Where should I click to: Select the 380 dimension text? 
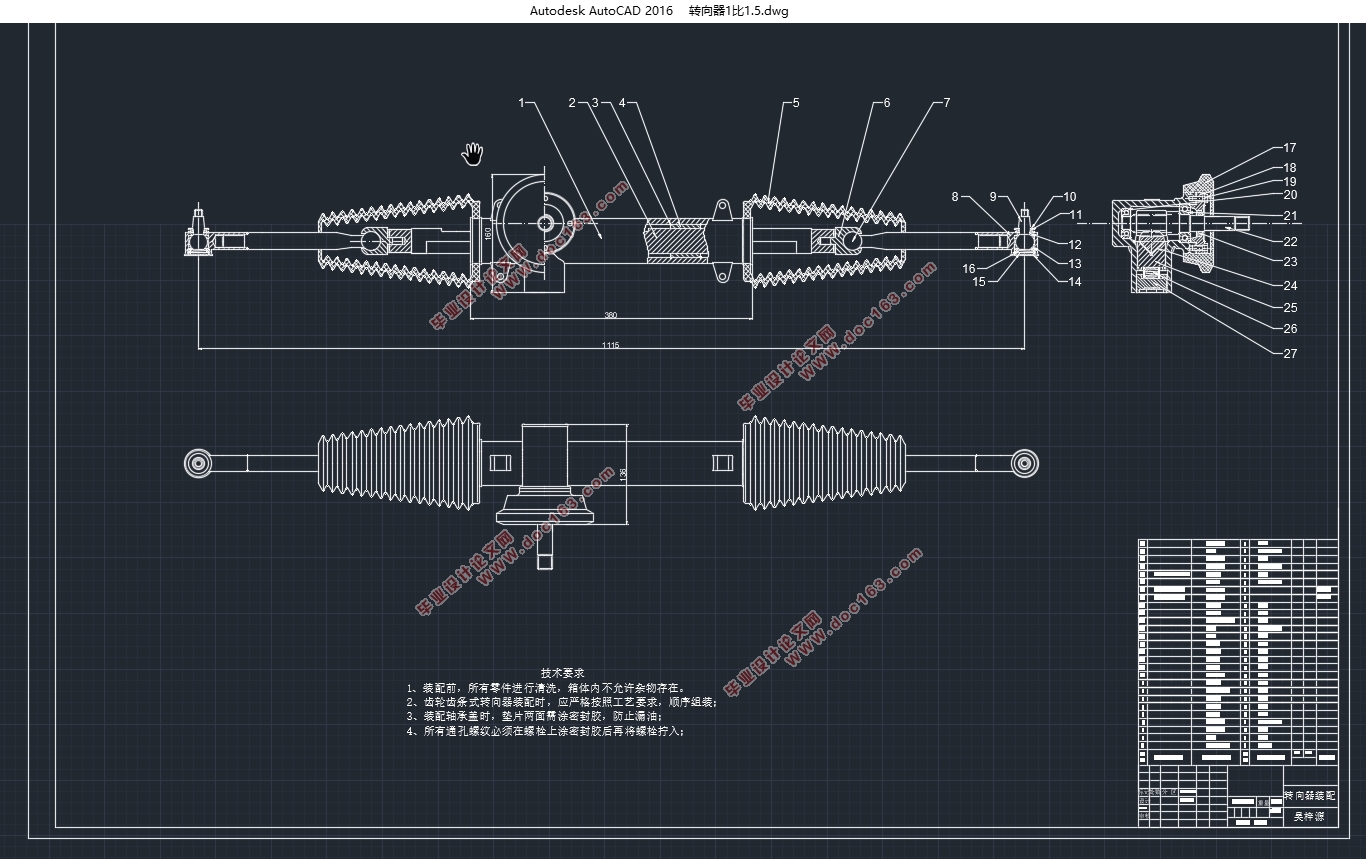610,316
